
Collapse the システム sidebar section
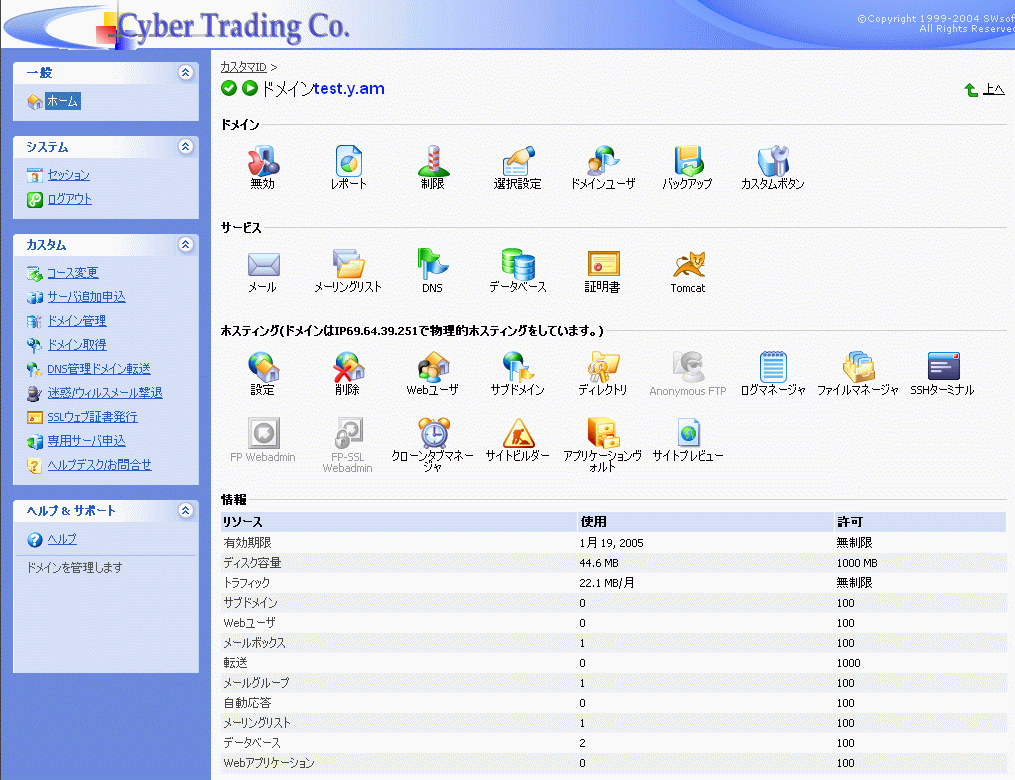[x=185, y=147]
